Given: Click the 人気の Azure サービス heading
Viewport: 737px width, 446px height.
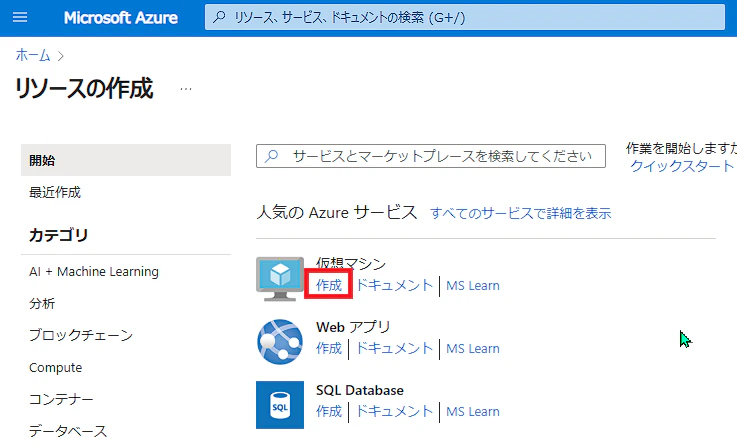Looking at the screenshot, I should 337,212.
